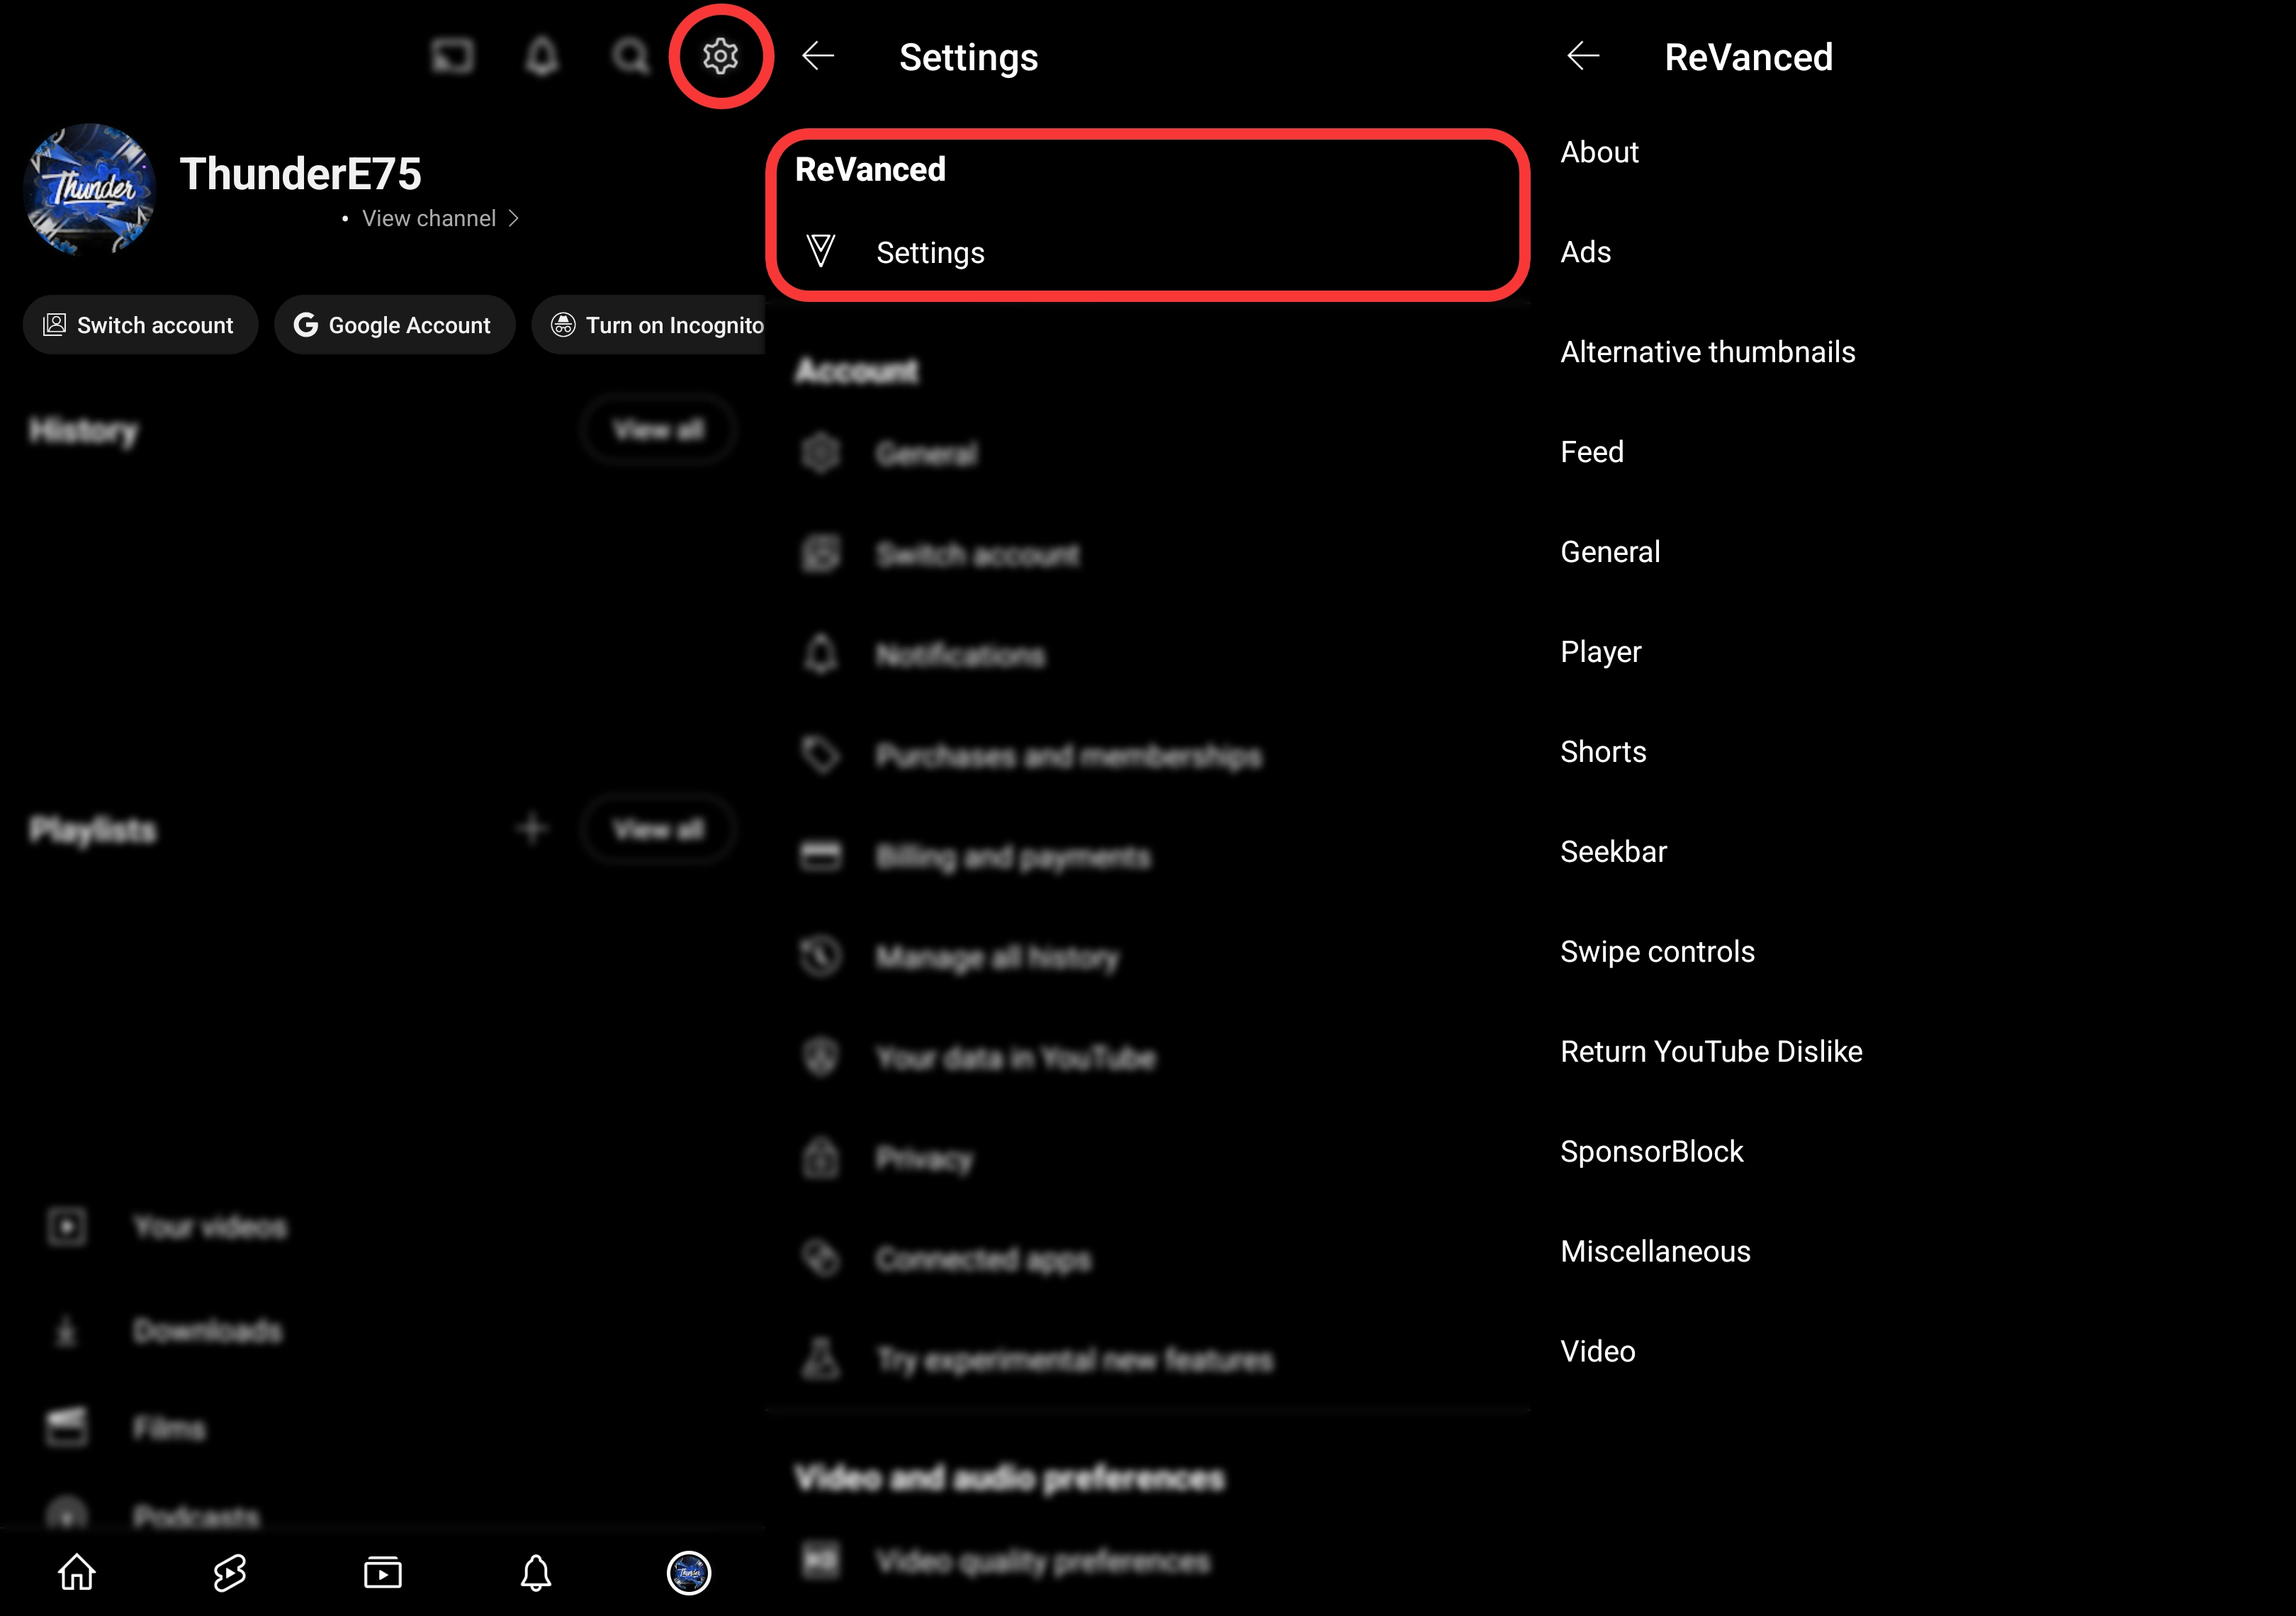Tap the ThunderE75 profile avatar
Viewport: 2296px width, 1616px height.
[x=89, y=189]
